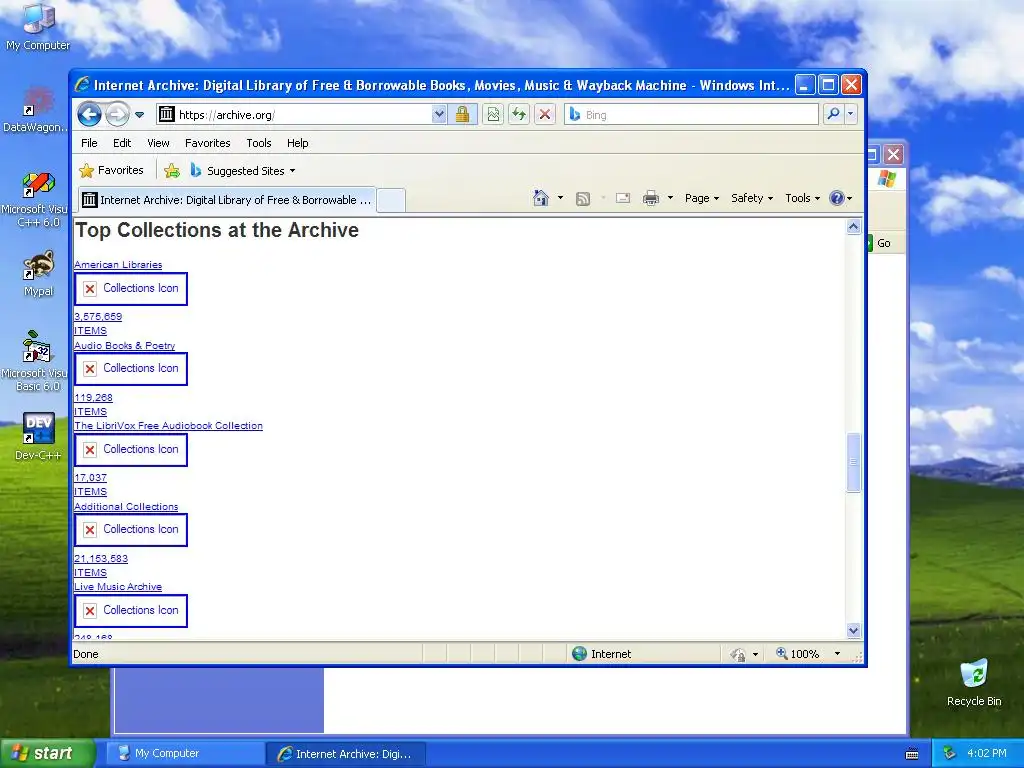
Task: Click the Print icon
Action: click(650, 198)
